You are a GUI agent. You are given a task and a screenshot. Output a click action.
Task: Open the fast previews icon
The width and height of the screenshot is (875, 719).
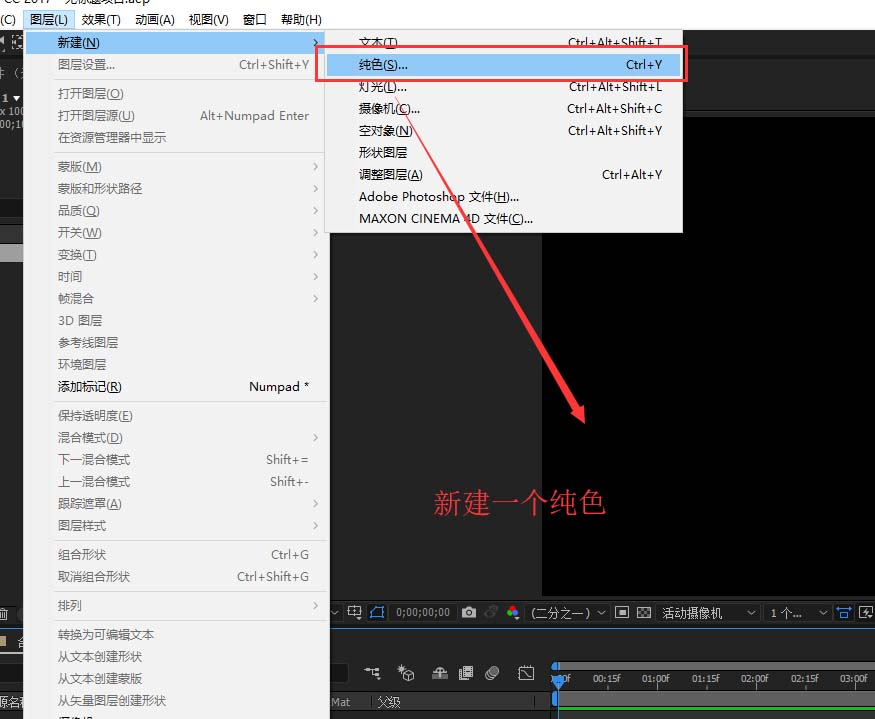pyautogui.click(x=866, y=612)
